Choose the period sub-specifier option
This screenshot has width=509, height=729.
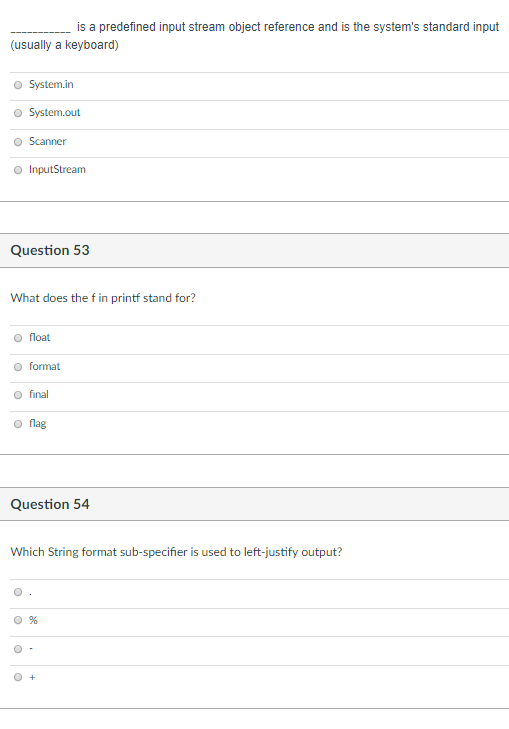click(18, 592)
